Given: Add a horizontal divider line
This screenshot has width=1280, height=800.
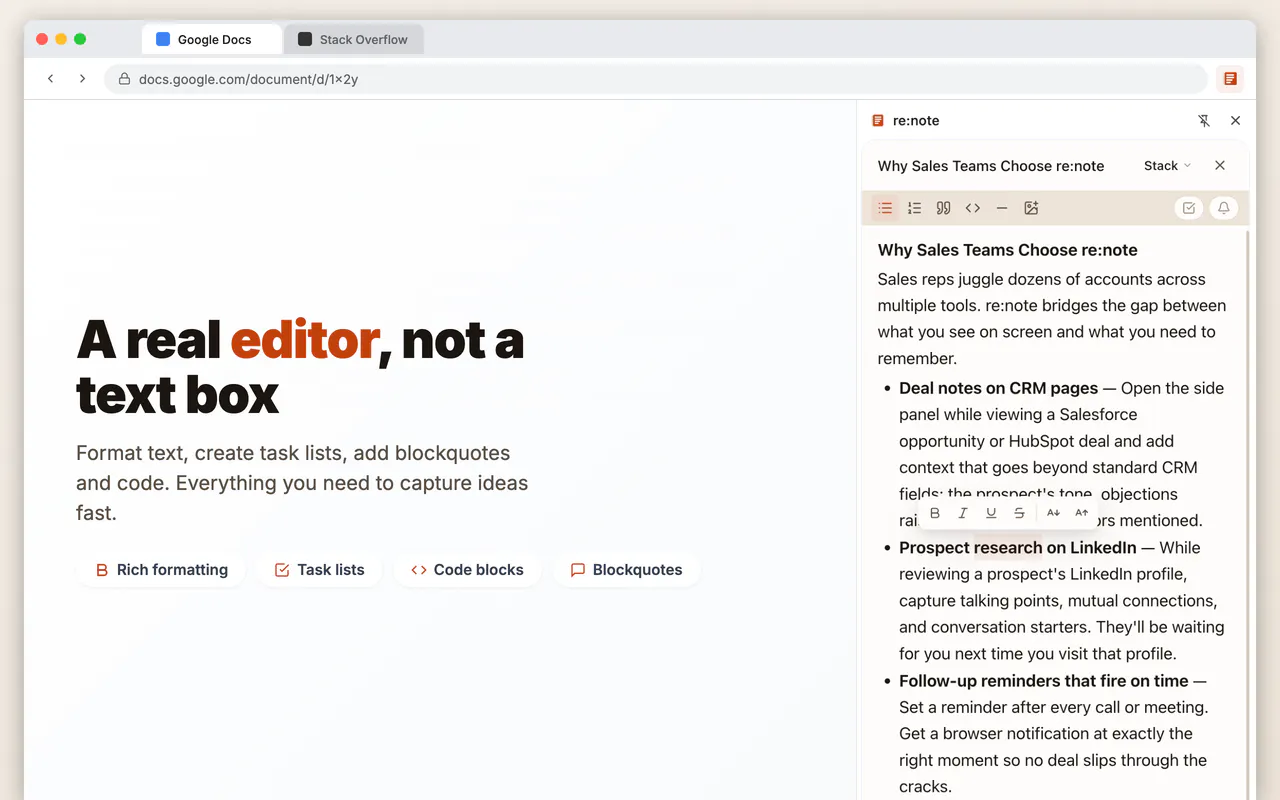Looking at the screenshot, I should click(x=1001, y=208).
